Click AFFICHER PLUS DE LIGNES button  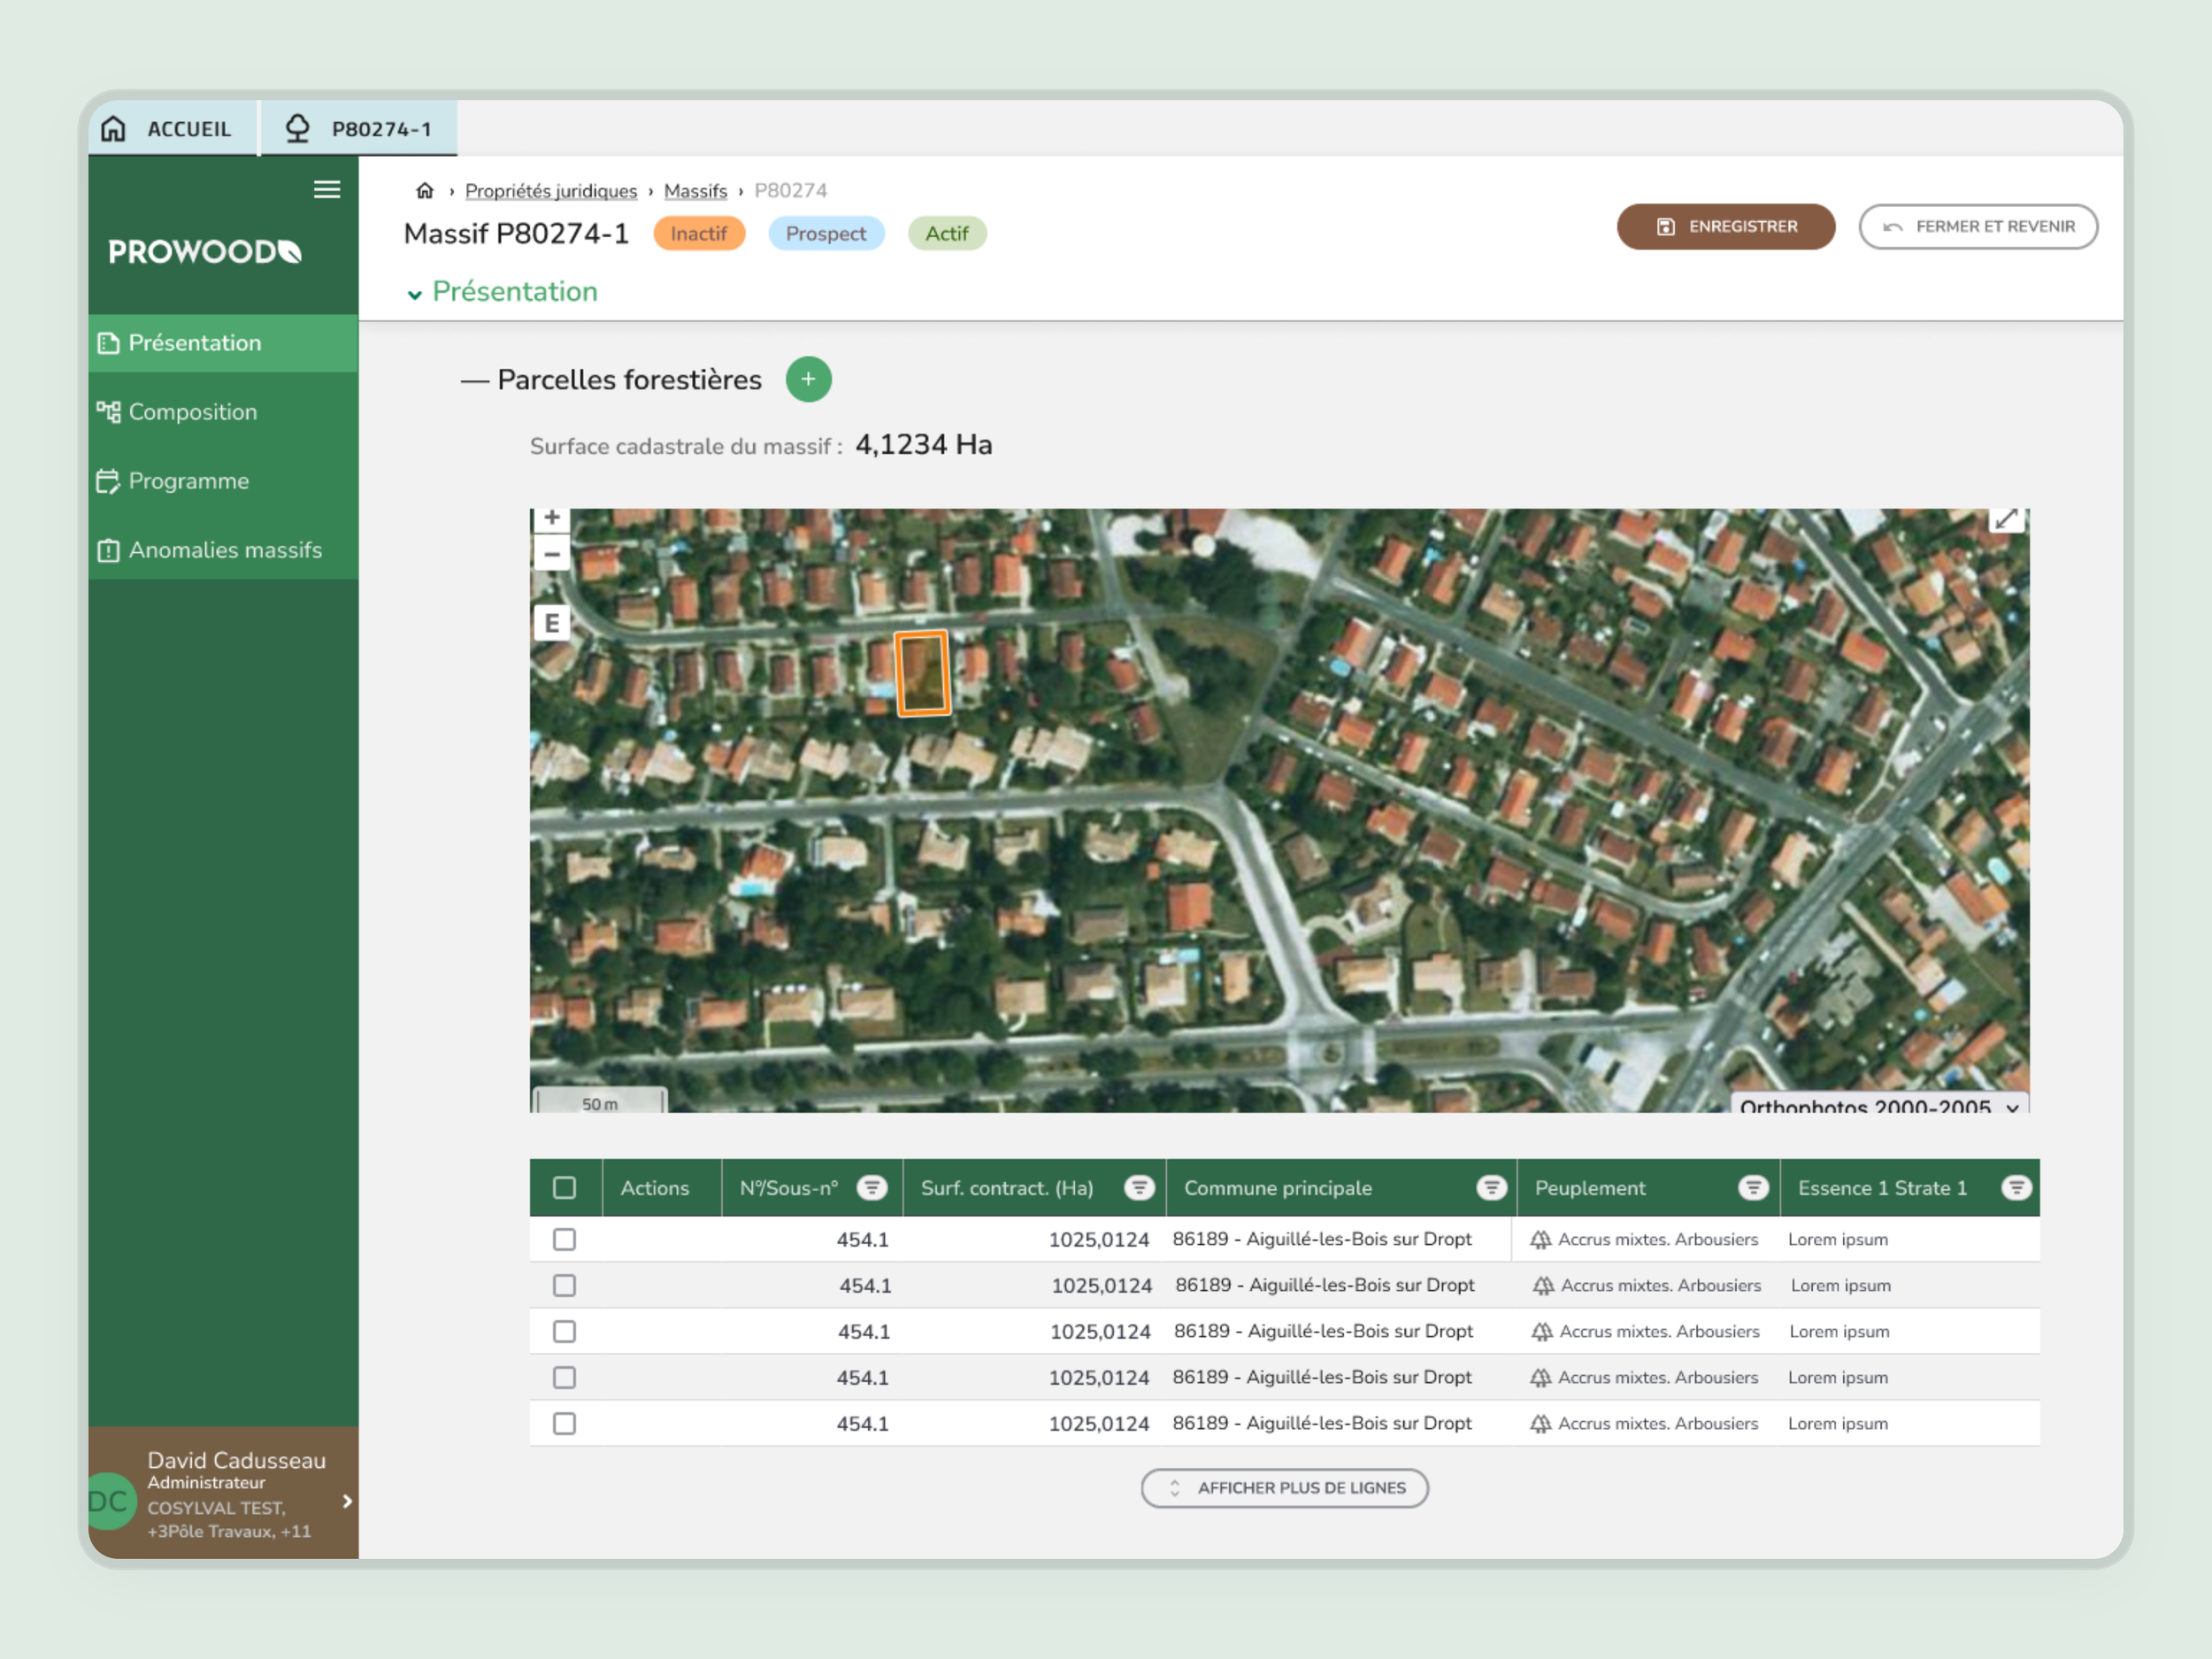1285,1488
